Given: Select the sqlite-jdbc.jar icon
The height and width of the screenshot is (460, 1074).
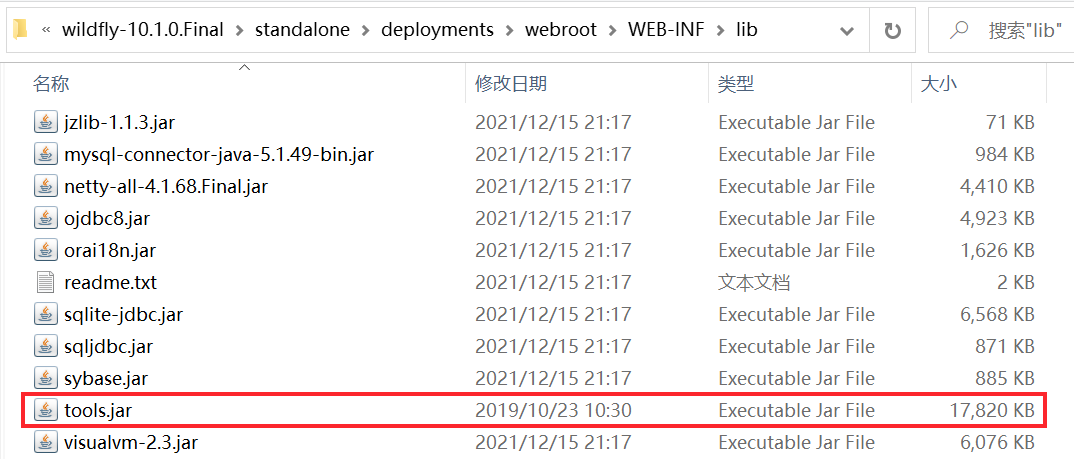Looking at the screenshot, I should [x=45, y=315].
